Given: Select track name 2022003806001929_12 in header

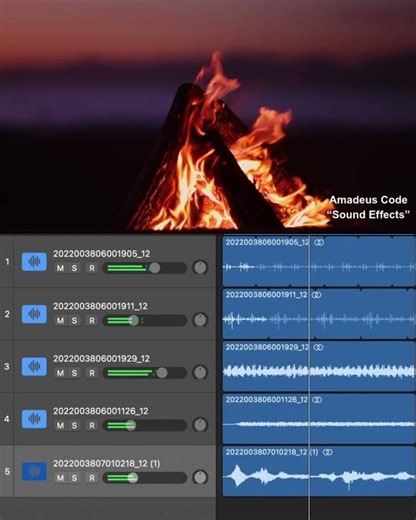Looking at the screenshot, I should 102,359.
